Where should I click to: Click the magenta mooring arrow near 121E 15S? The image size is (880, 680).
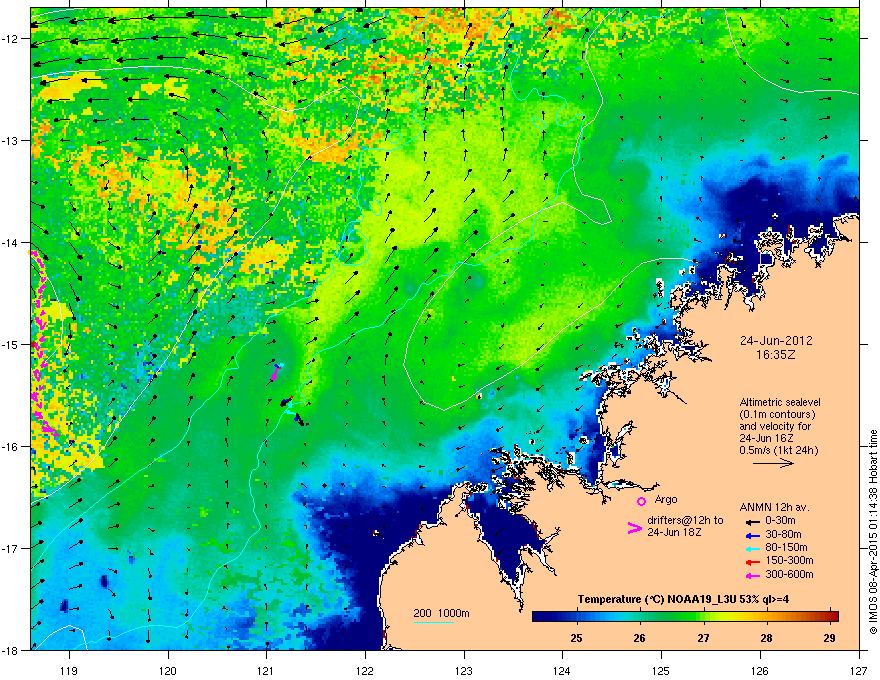pos(275,373)
